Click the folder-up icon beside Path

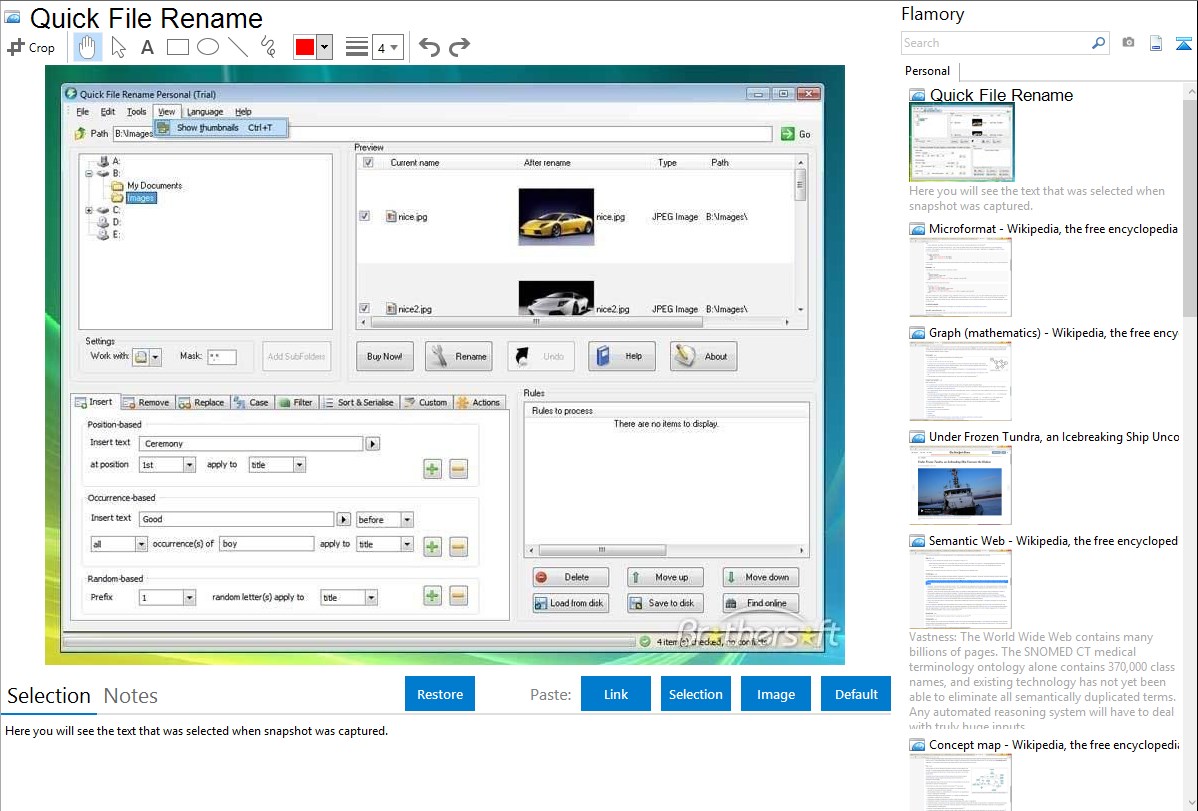80,134
